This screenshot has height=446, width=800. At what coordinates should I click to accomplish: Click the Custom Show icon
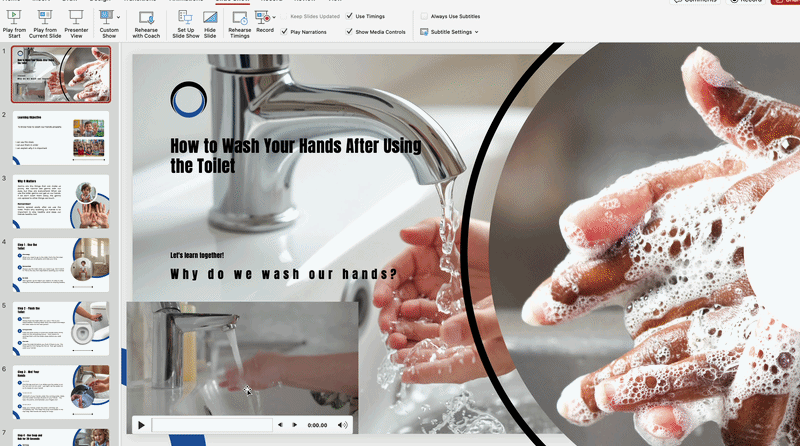click(107, 17)
